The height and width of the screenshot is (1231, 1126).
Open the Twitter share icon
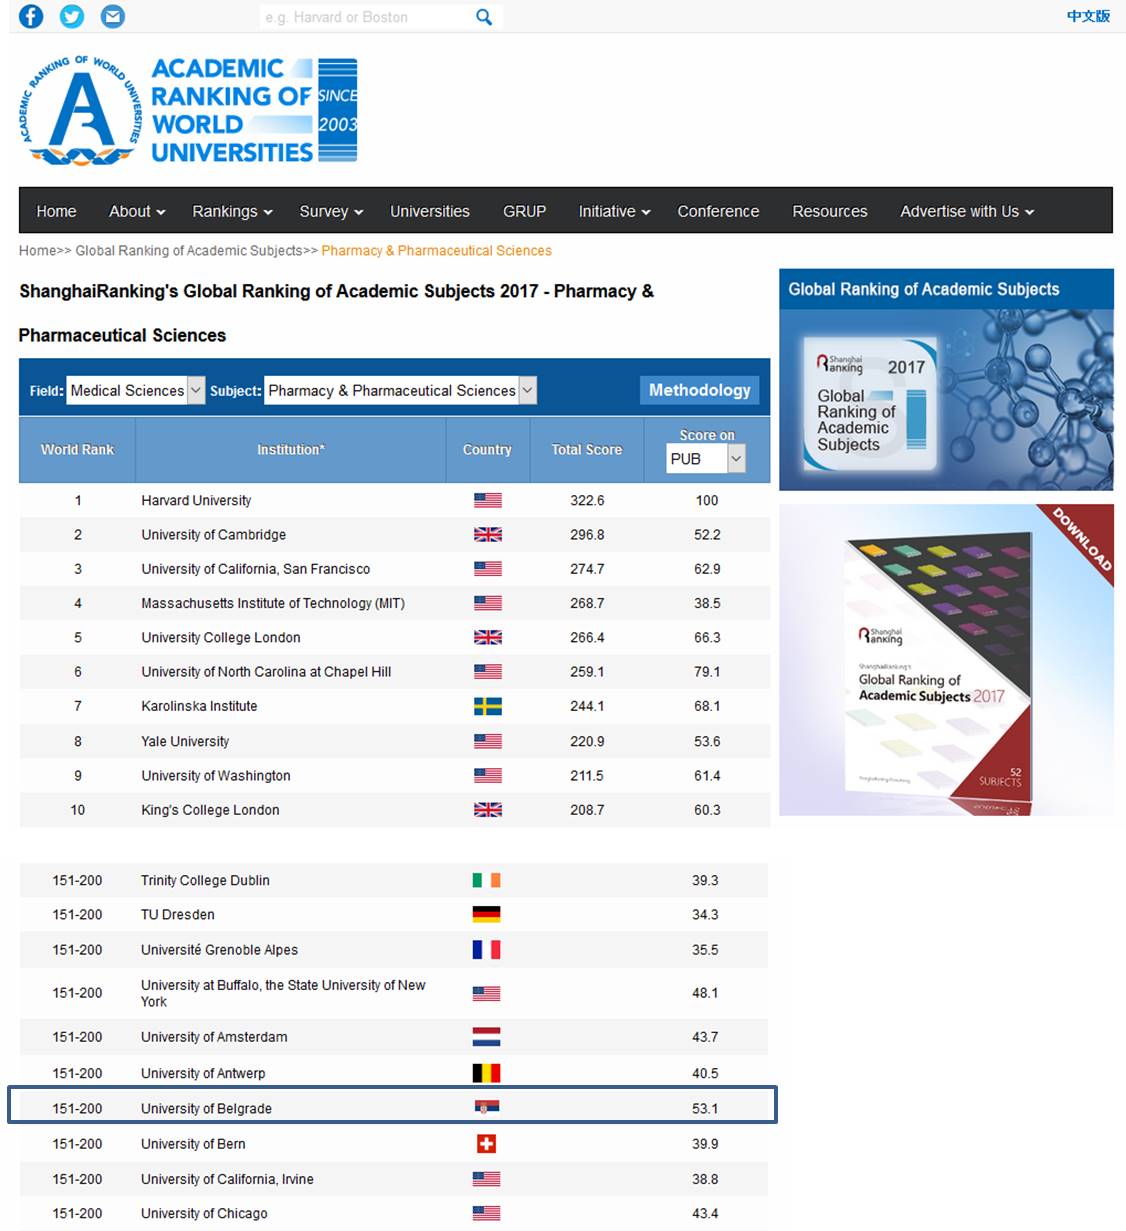(x=72, y=16)
